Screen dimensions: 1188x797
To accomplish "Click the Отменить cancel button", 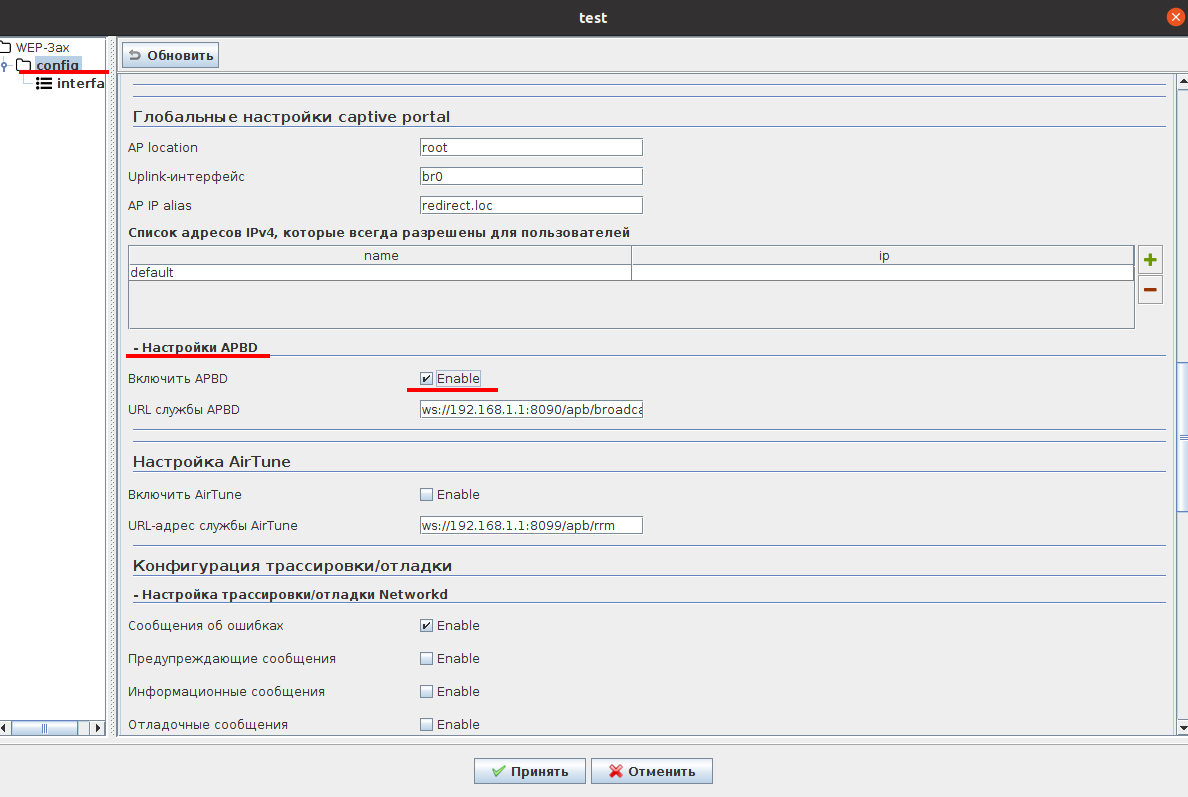I will (651, 771).
